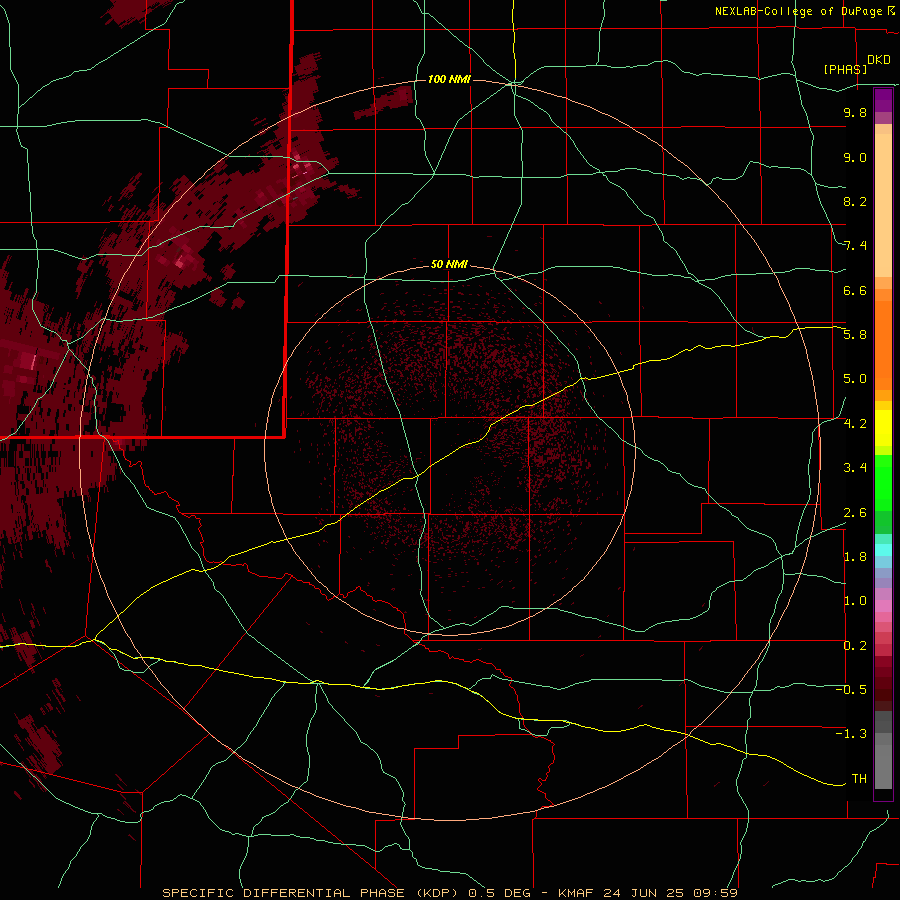Click the -1.3 value on the color scale
Screen dimensions: 900x900
[851, 734]
